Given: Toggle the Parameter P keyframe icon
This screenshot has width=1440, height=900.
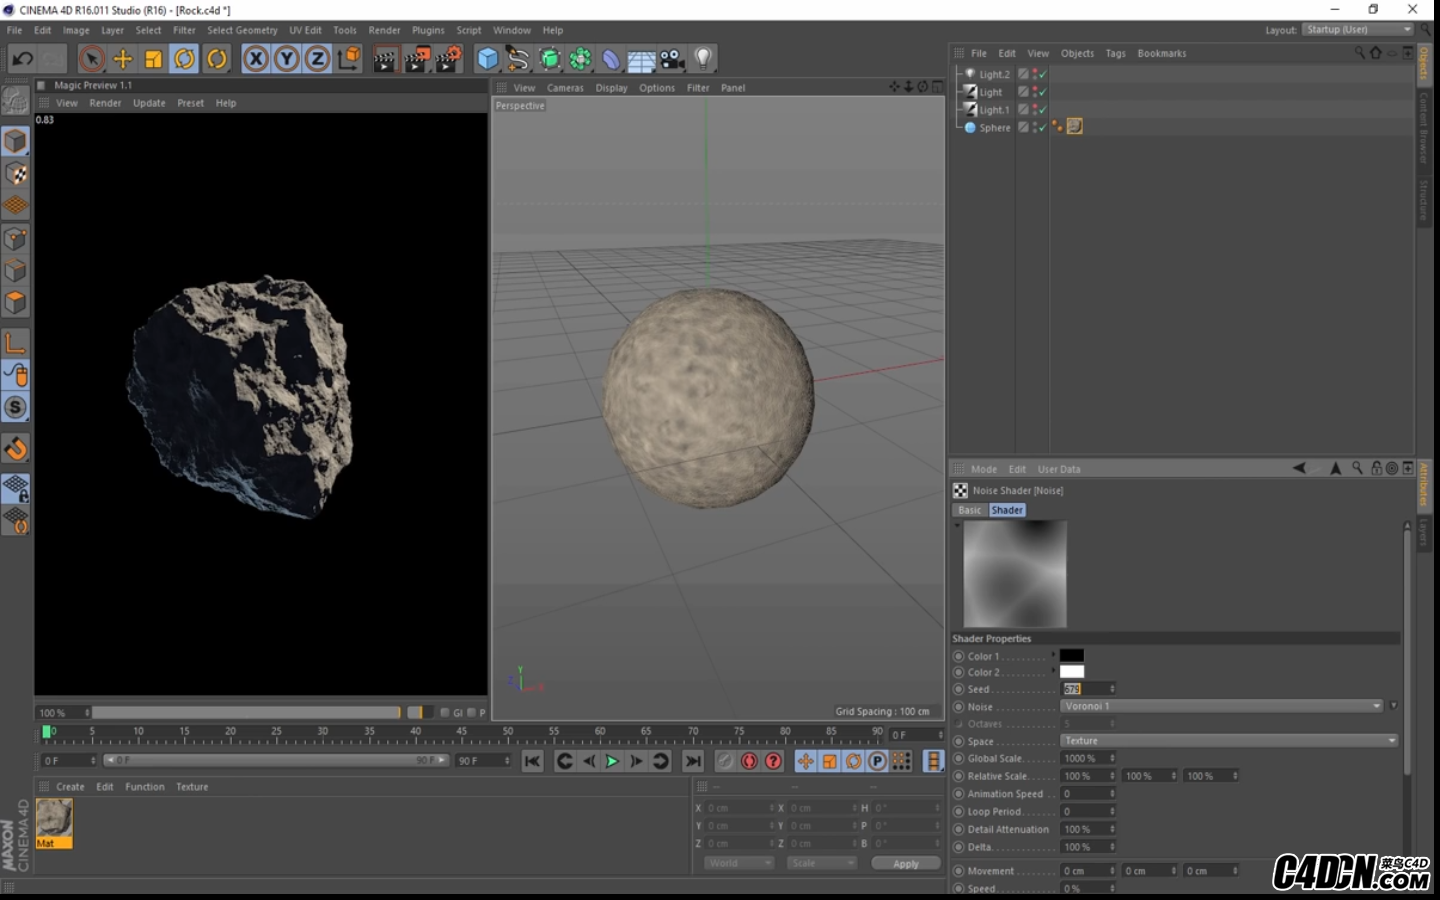Looking at the screenshot, I should click(878, 762).
